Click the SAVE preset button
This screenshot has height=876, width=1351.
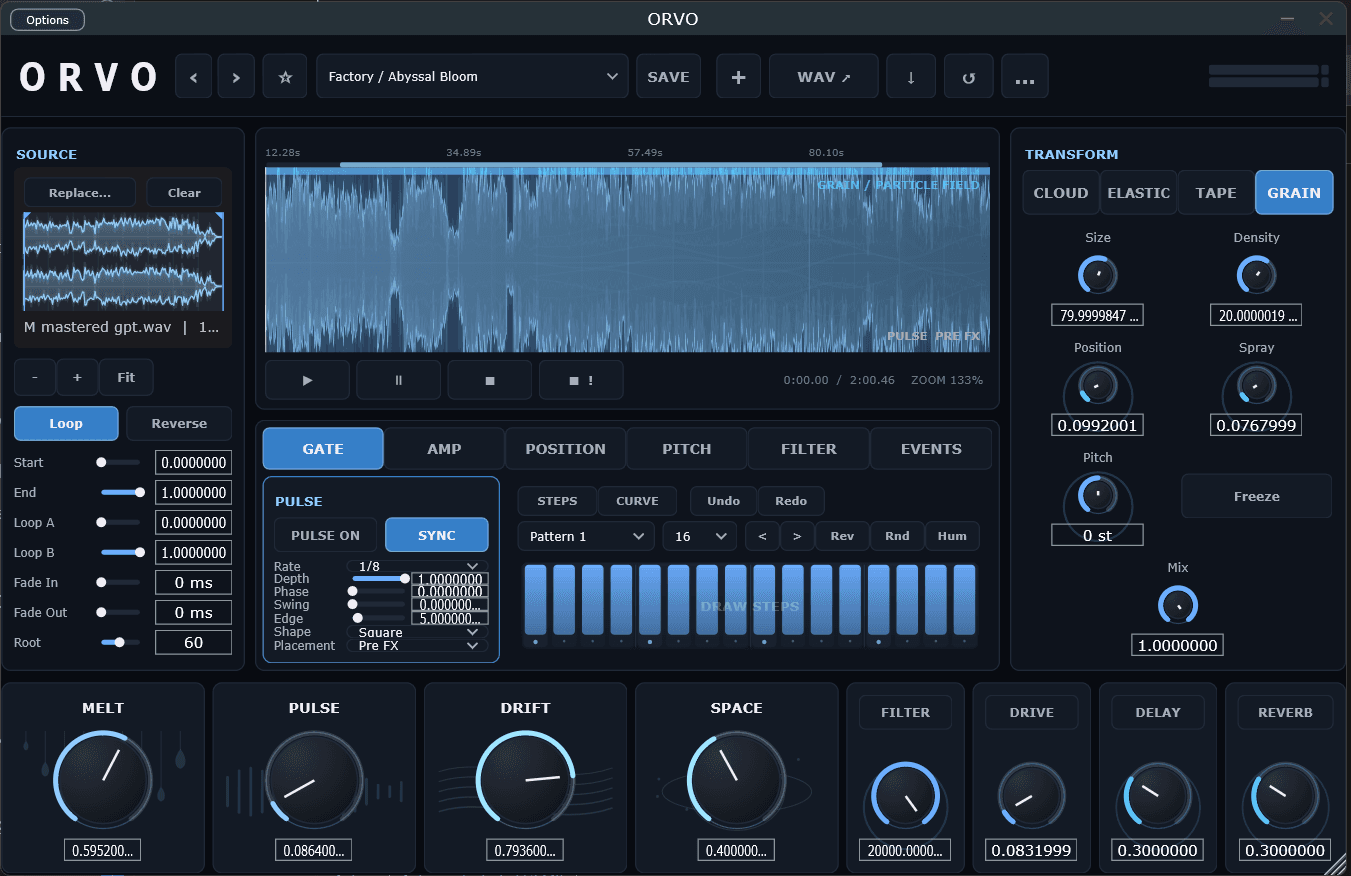(x=668, y=77)
